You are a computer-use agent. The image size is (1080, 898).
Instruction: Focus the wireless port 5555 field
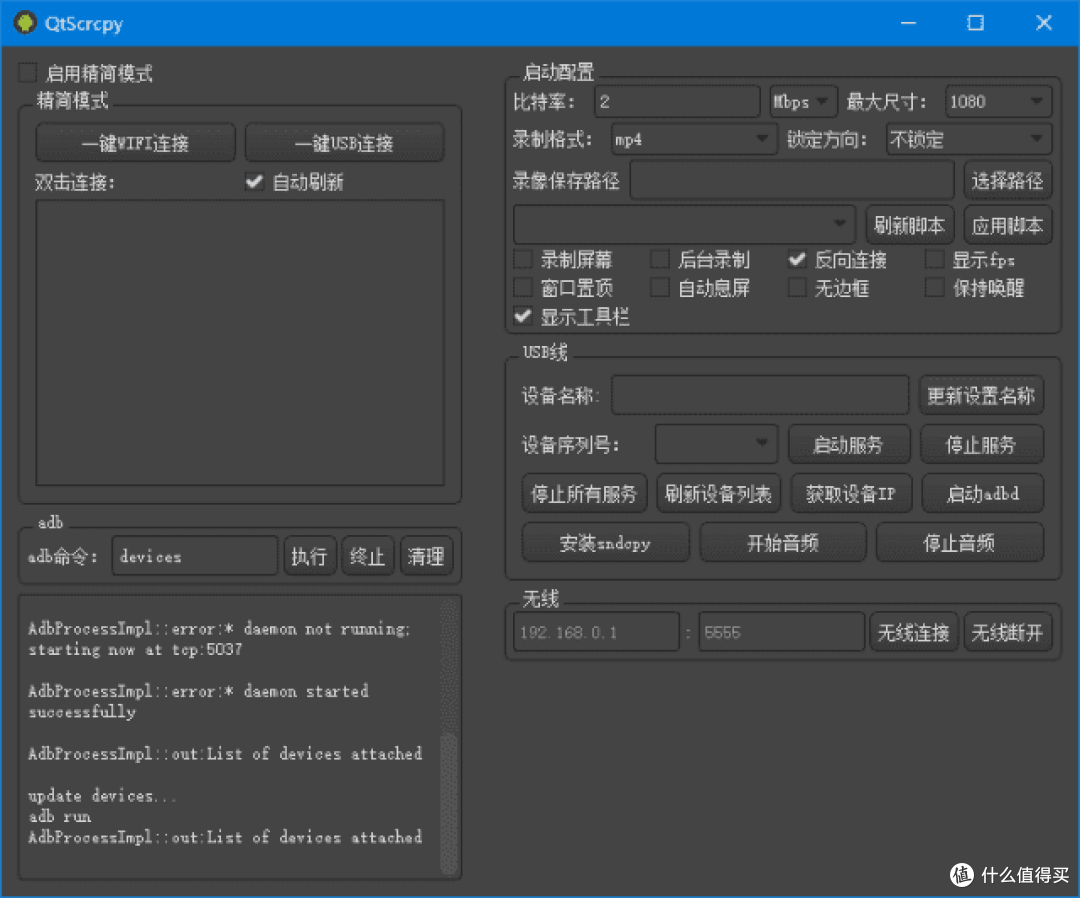pos(782,631)
